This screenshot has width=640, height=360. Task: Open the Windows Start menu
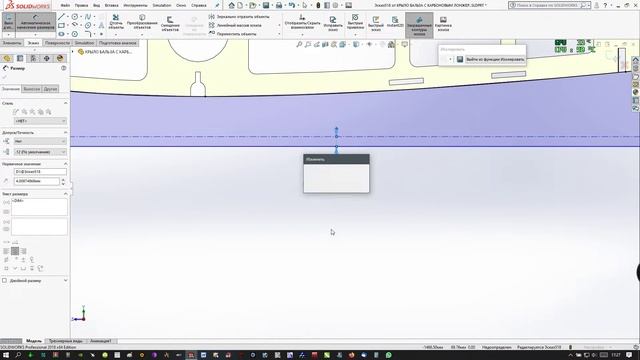tap(6, 355)
